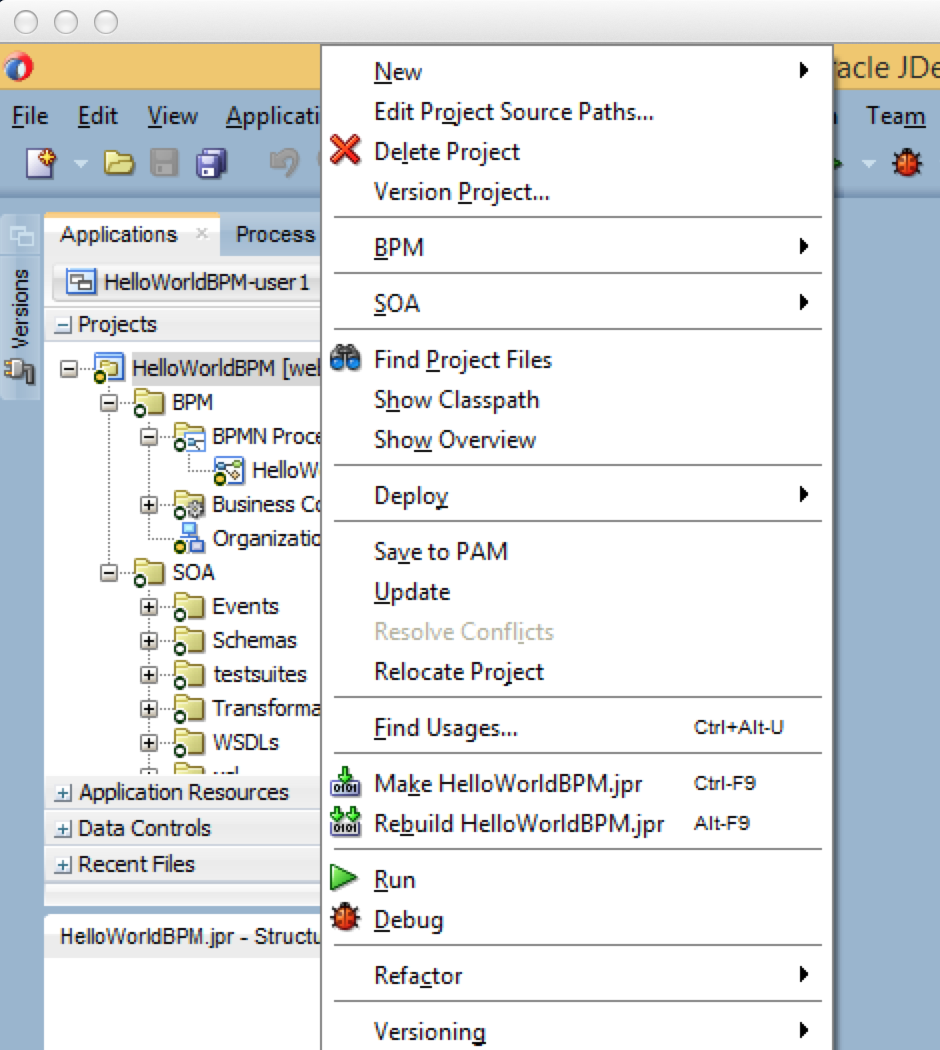Image resolution: width=940 pixels, height=1050 pixels.
Task: Select Version Project menu item
Action: click(x=578, y=192)
